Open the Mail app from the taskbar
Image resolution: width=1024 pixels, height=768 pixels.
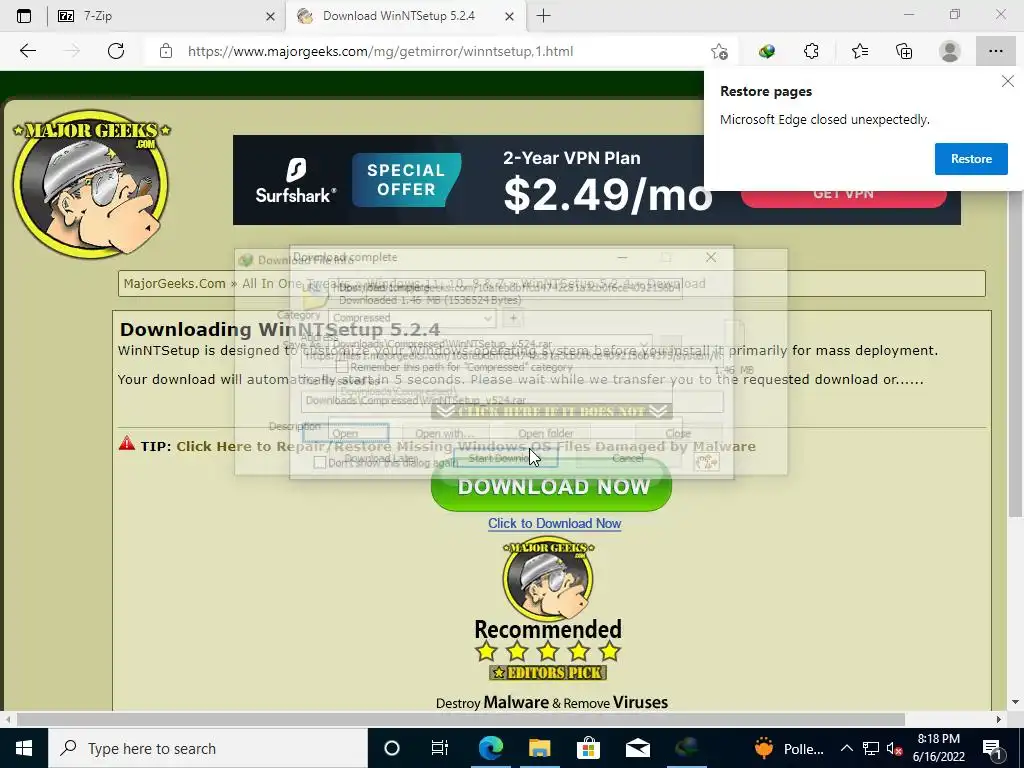coord(637,748)
